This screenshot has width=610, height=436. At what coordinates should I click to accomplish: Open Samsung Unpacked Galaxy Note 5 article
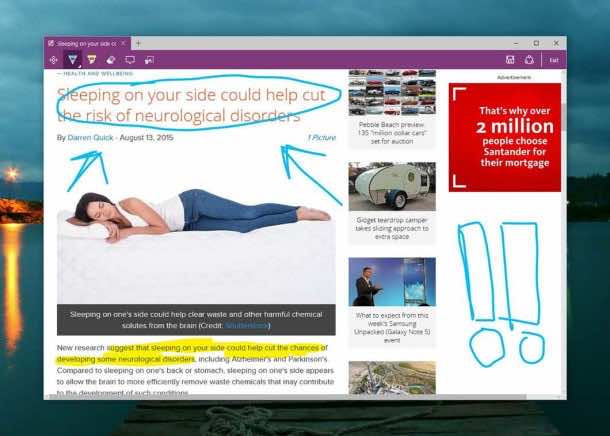[392, 282]
